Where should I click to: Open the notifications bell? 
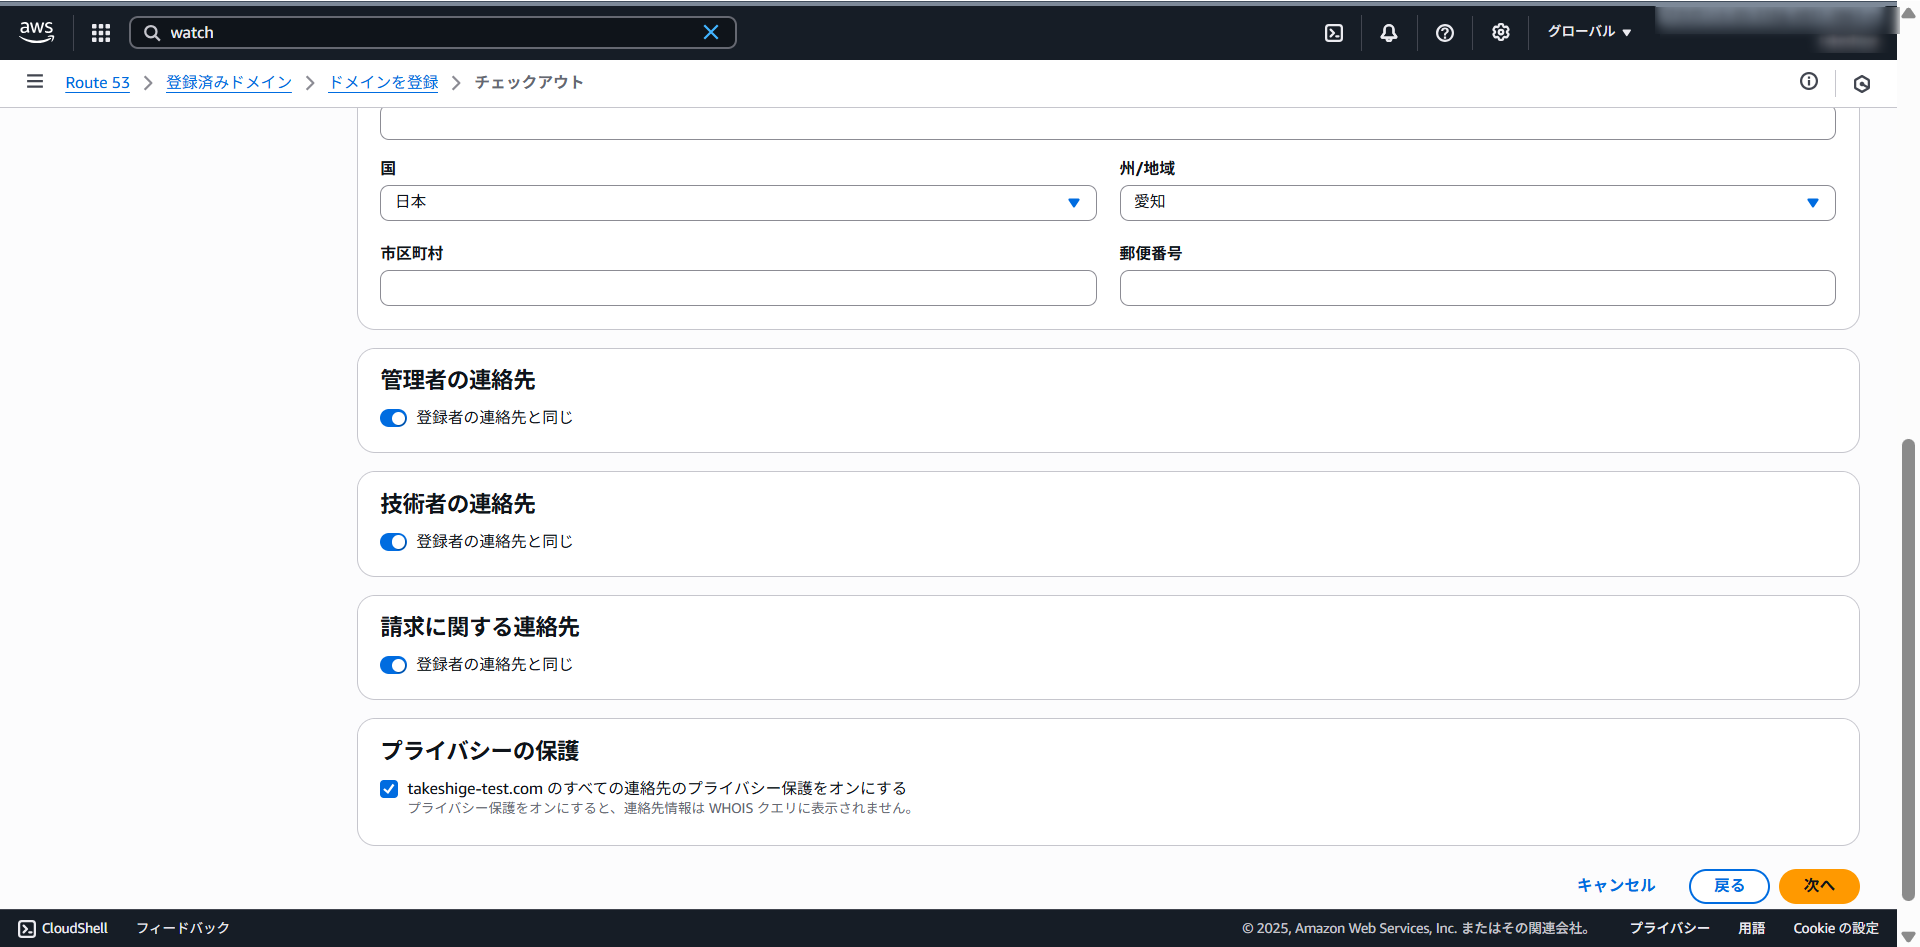pyautogui.click(x=1388, y=33)
